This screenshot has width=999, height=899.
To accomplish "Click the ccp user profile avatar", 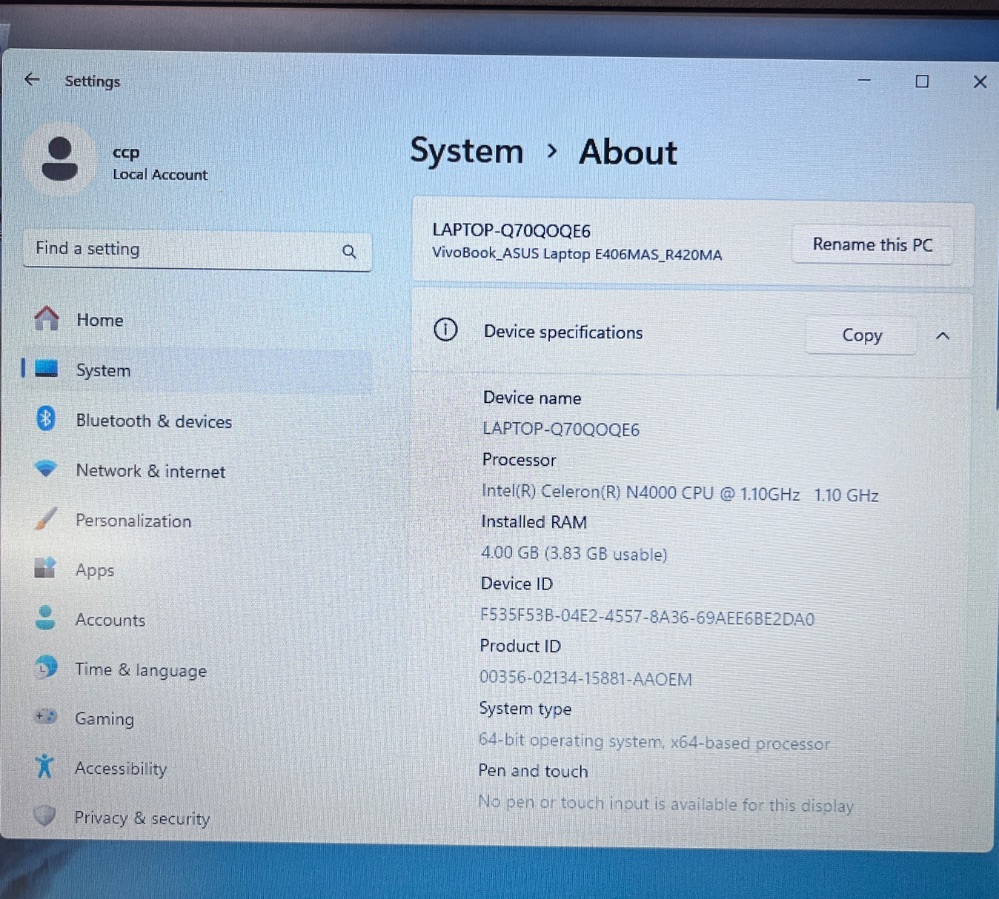I will tap(60, 160).
